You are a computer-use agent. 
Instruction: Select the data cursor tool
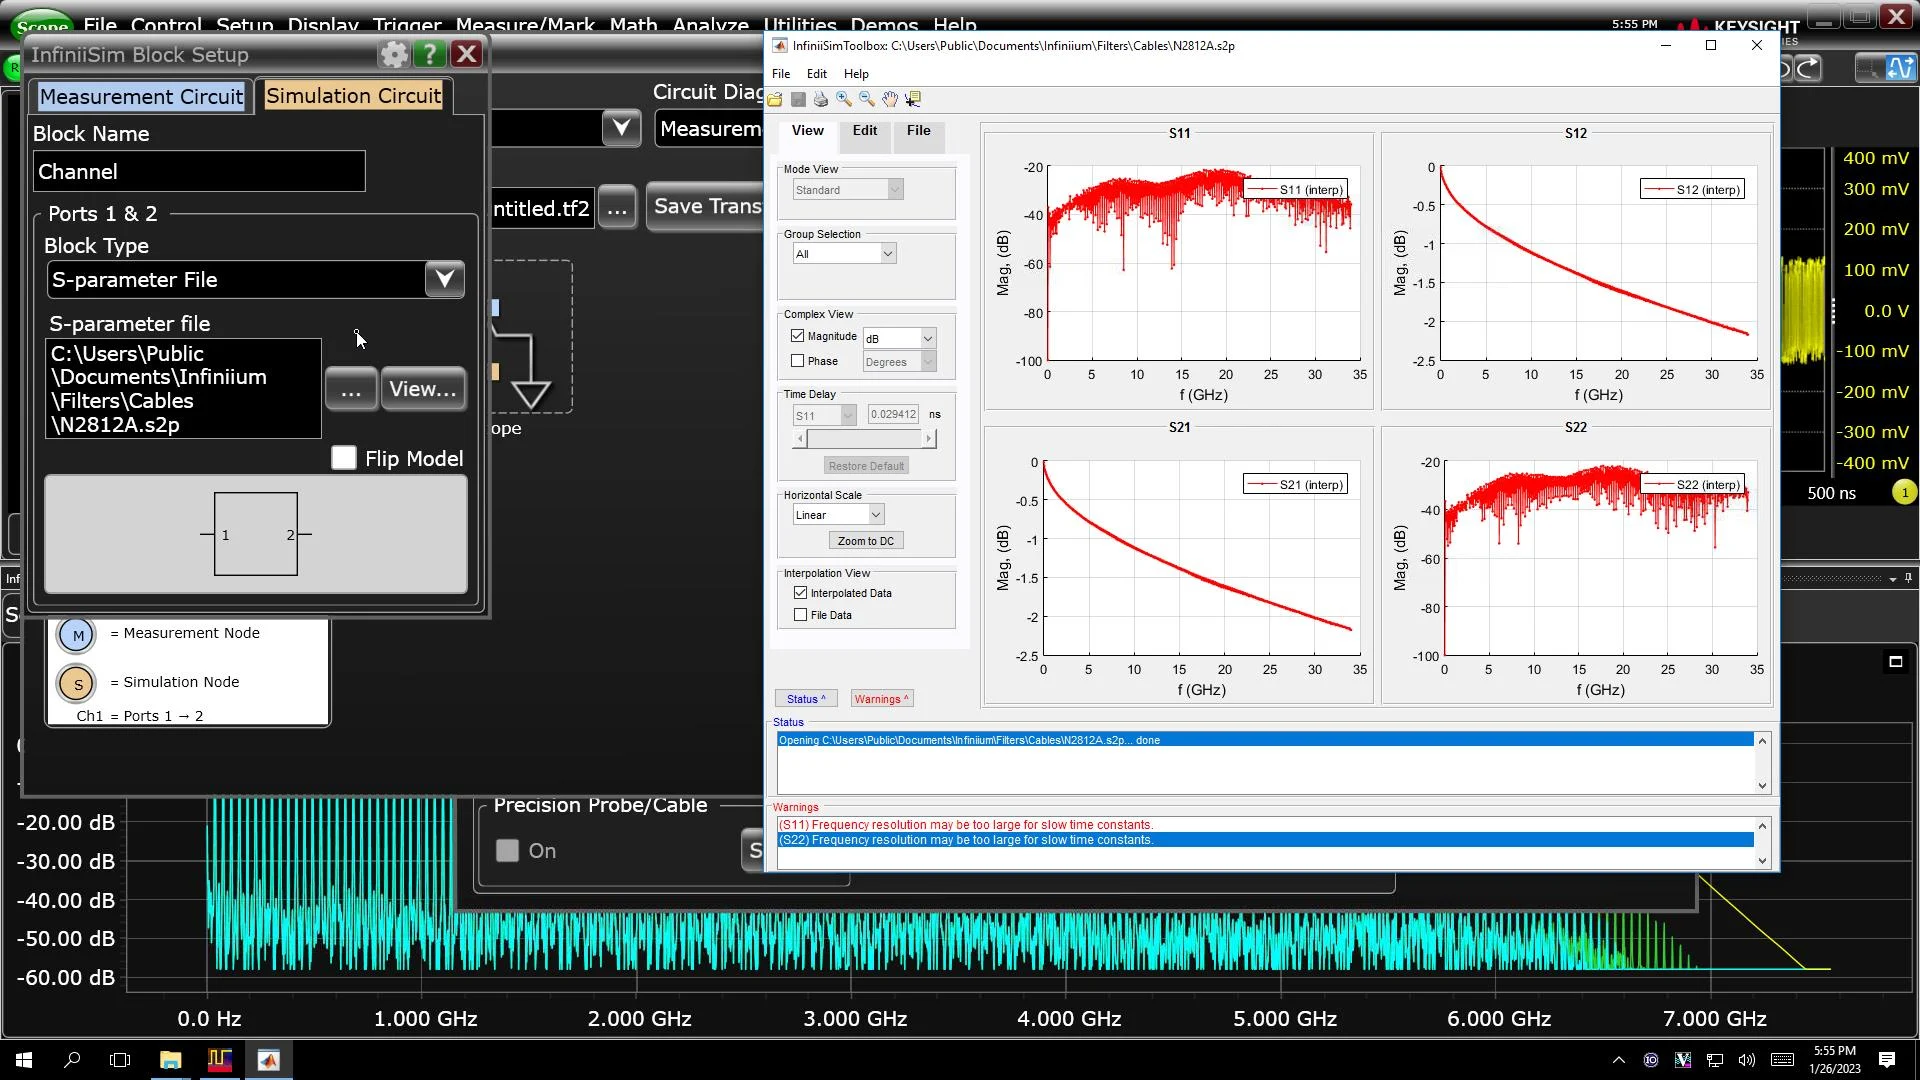(x=913, y=99)
